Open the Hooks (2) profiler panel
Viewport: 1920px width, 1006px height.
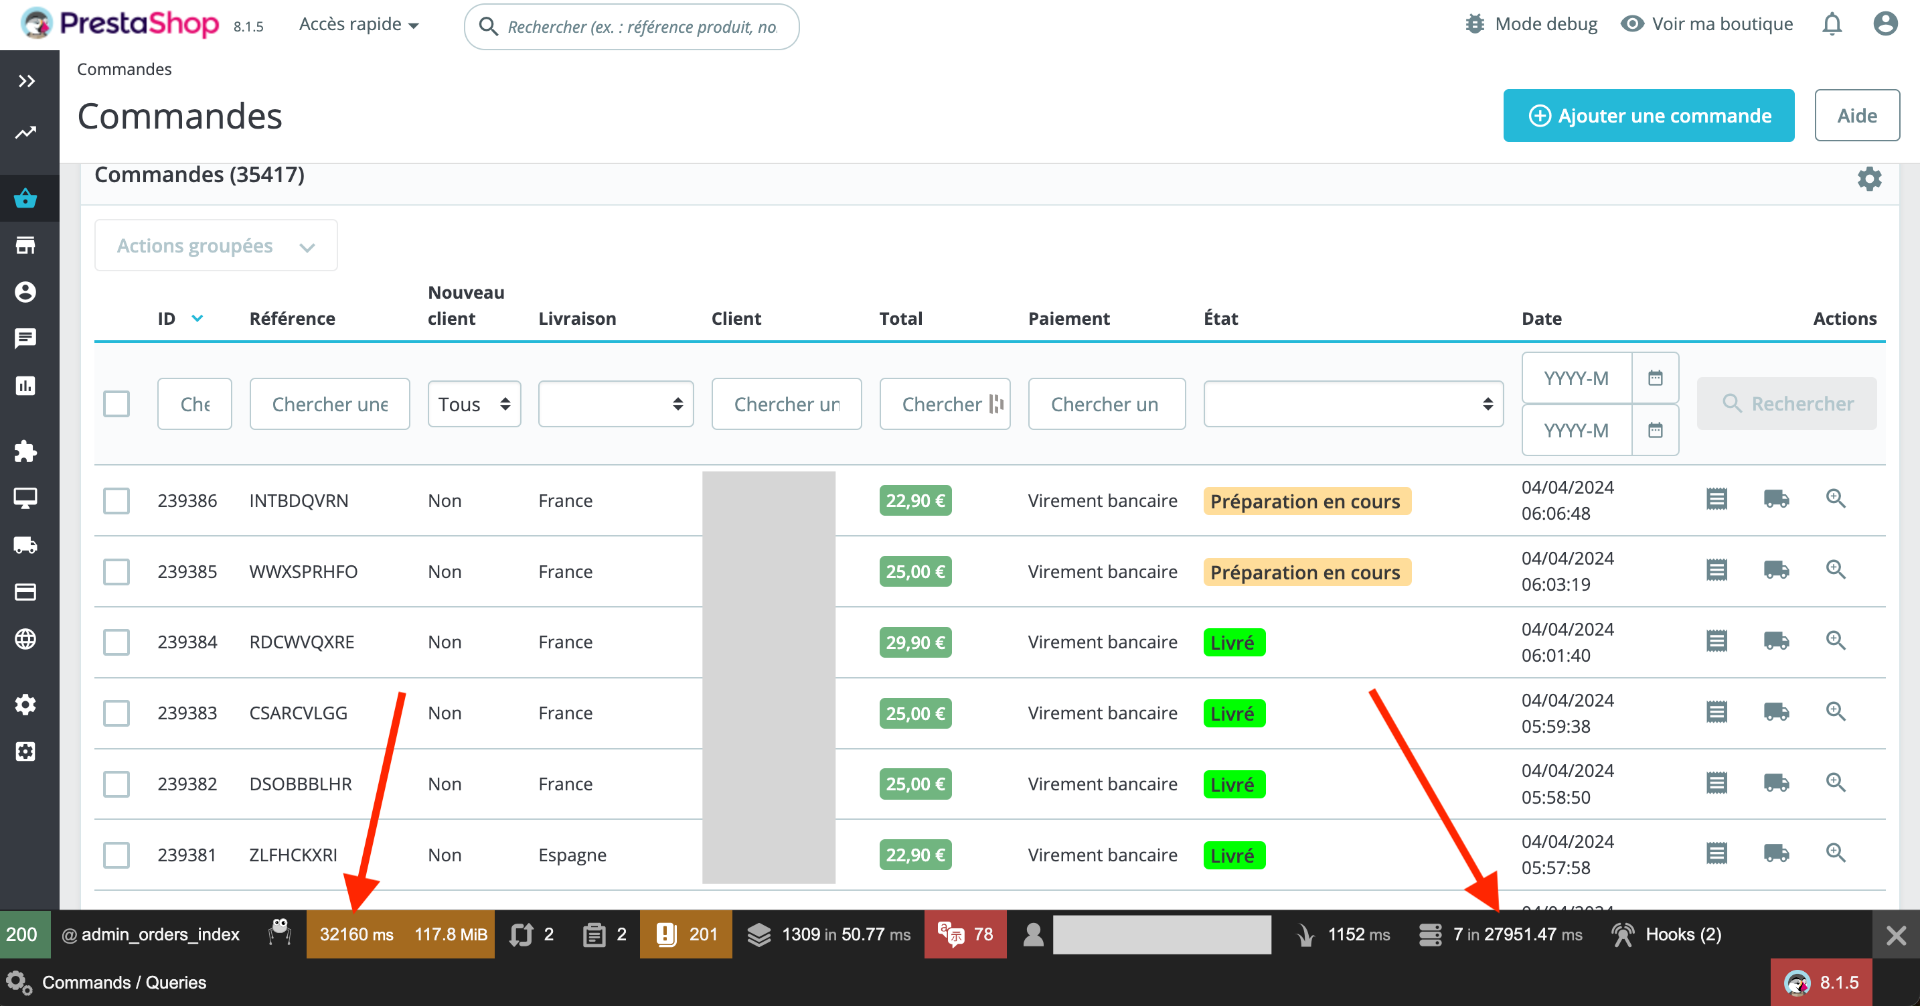click(x=1667, y=935)
